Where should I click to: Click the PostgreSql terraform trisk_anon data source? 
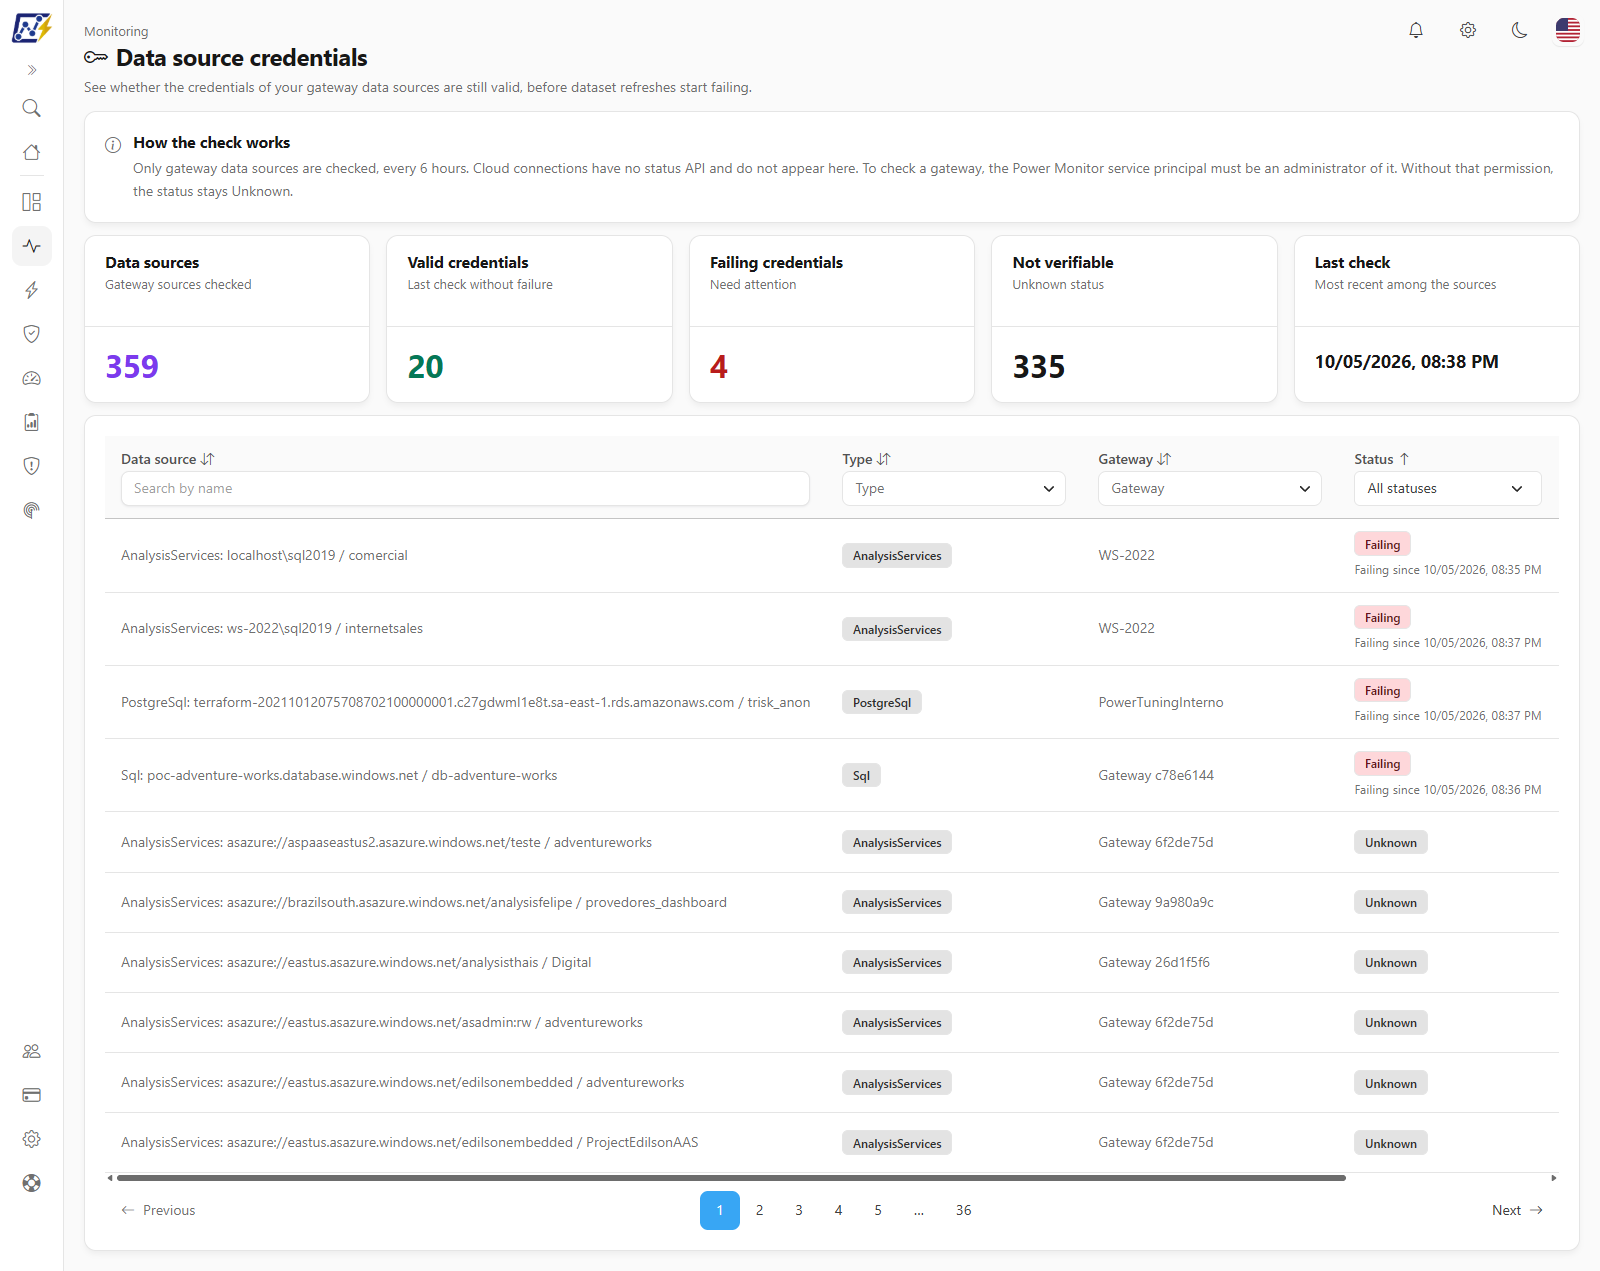point(466,702)
